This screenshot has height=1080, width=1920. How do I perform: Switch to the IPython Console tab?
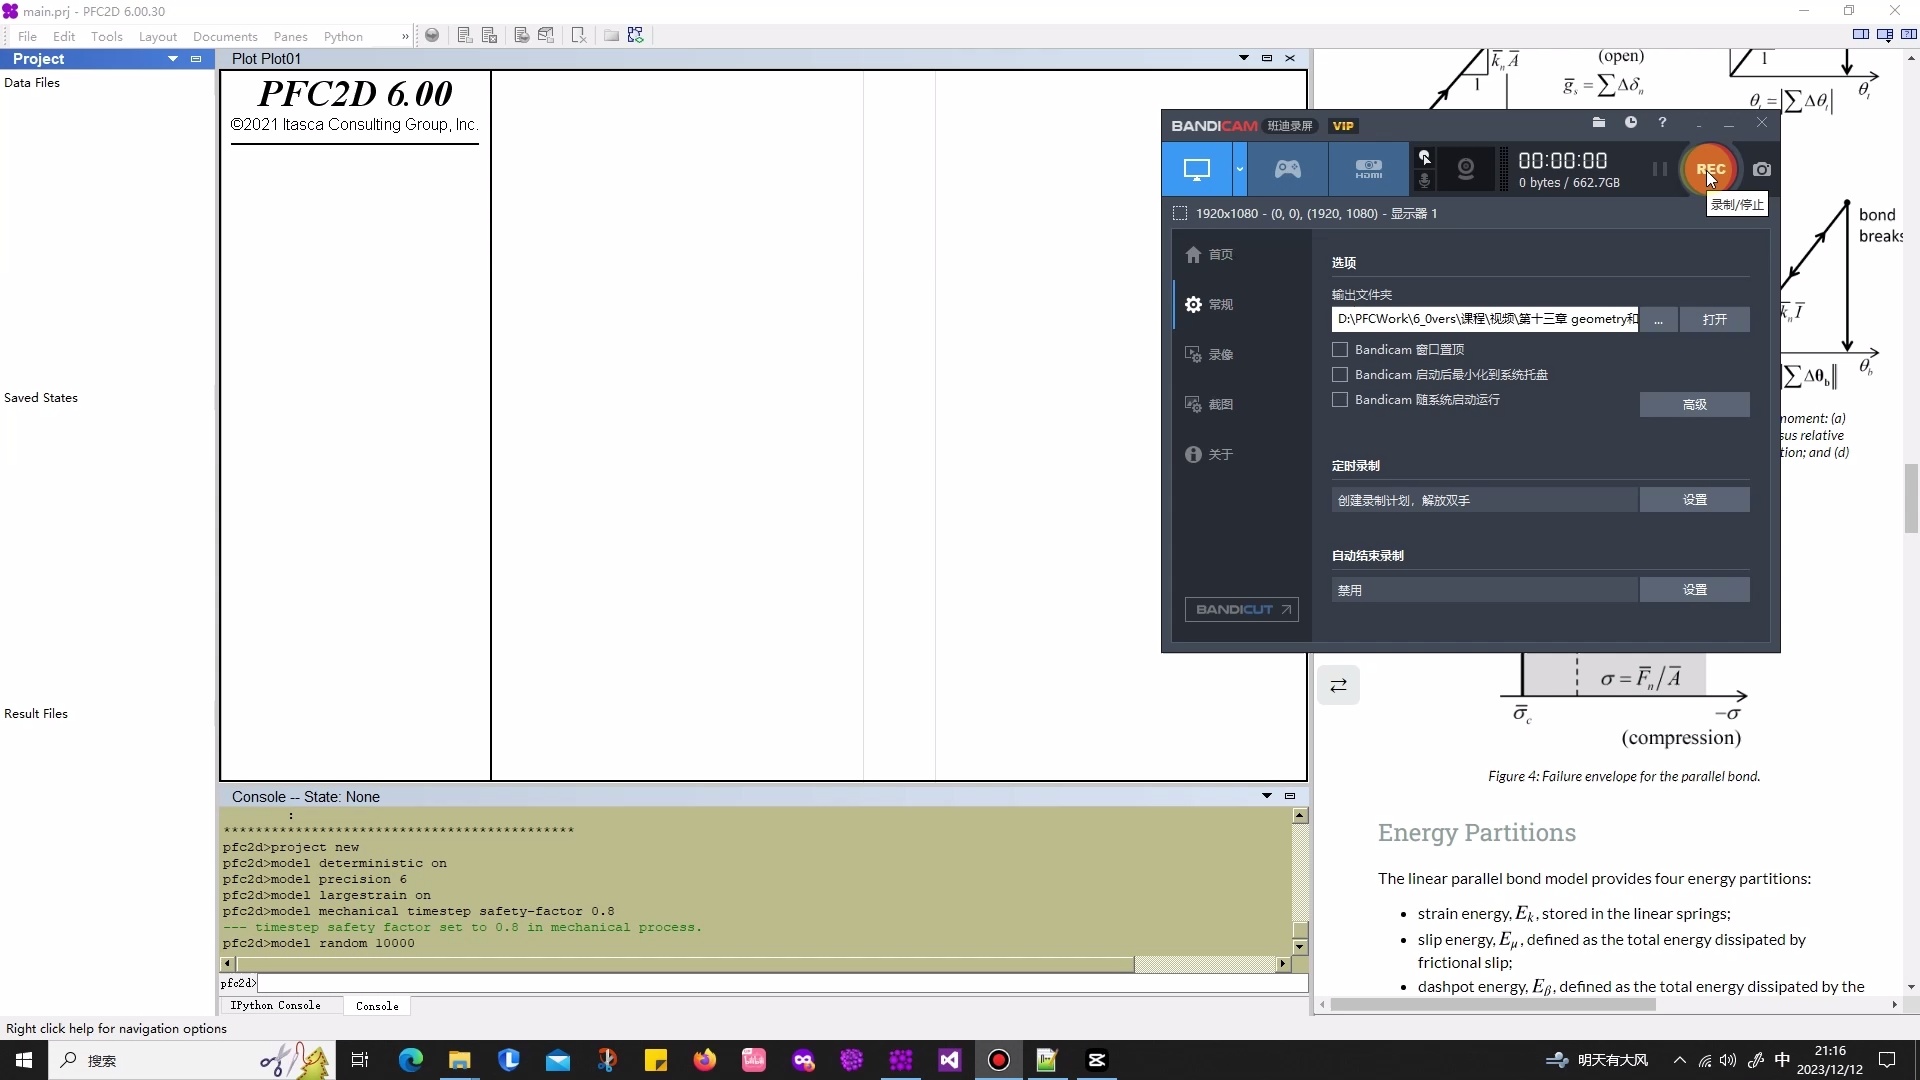click(x=275, y=1006)
